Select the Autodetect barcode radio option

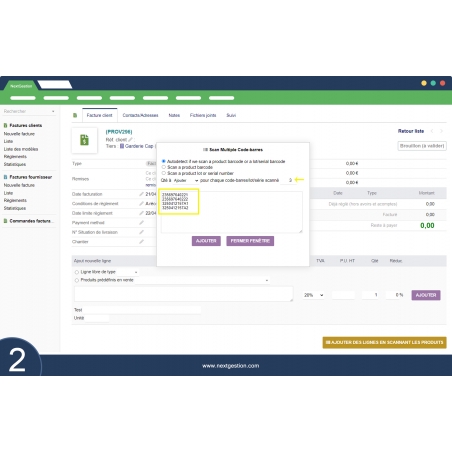pyautogui.click(x=164, y=161)
